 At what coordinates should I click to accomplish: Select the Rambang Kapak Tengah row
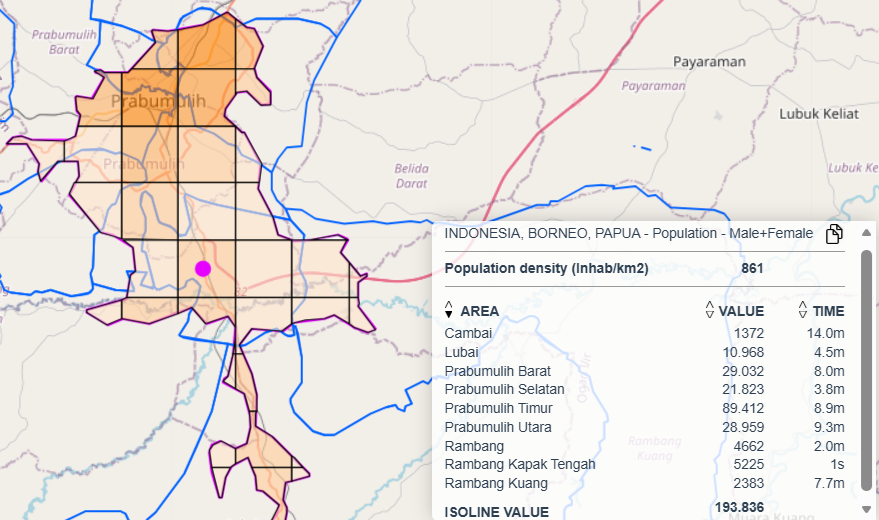(644, 465)
